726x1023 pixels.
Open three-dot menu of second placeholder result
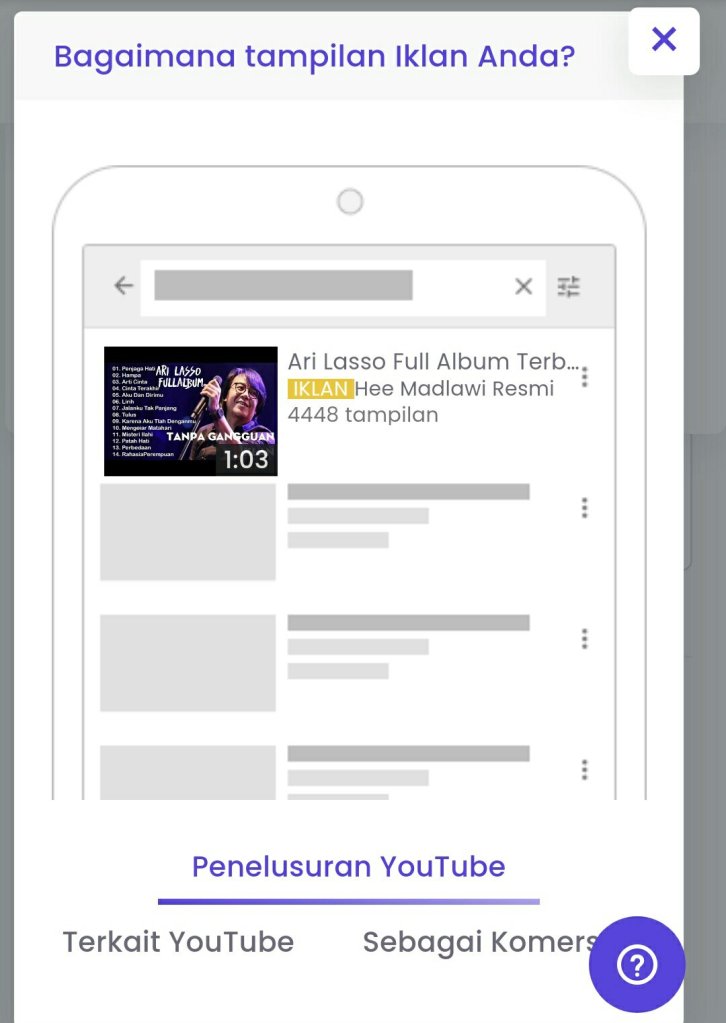tap(584, 639)
